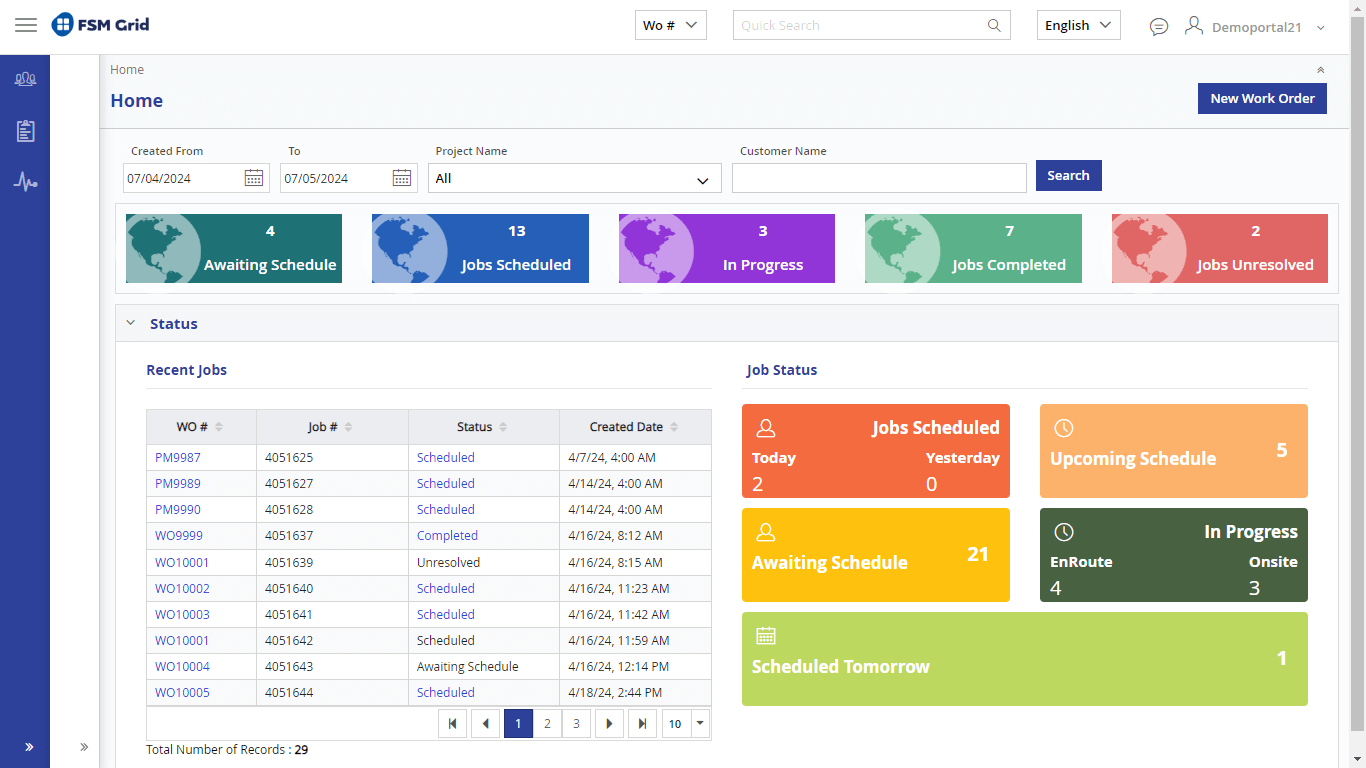Image resolution: width=1366 pixels, height=768 pixels.
Task: Expand the Demoportal21 account menu
Action: click(x=1320, y=28)
